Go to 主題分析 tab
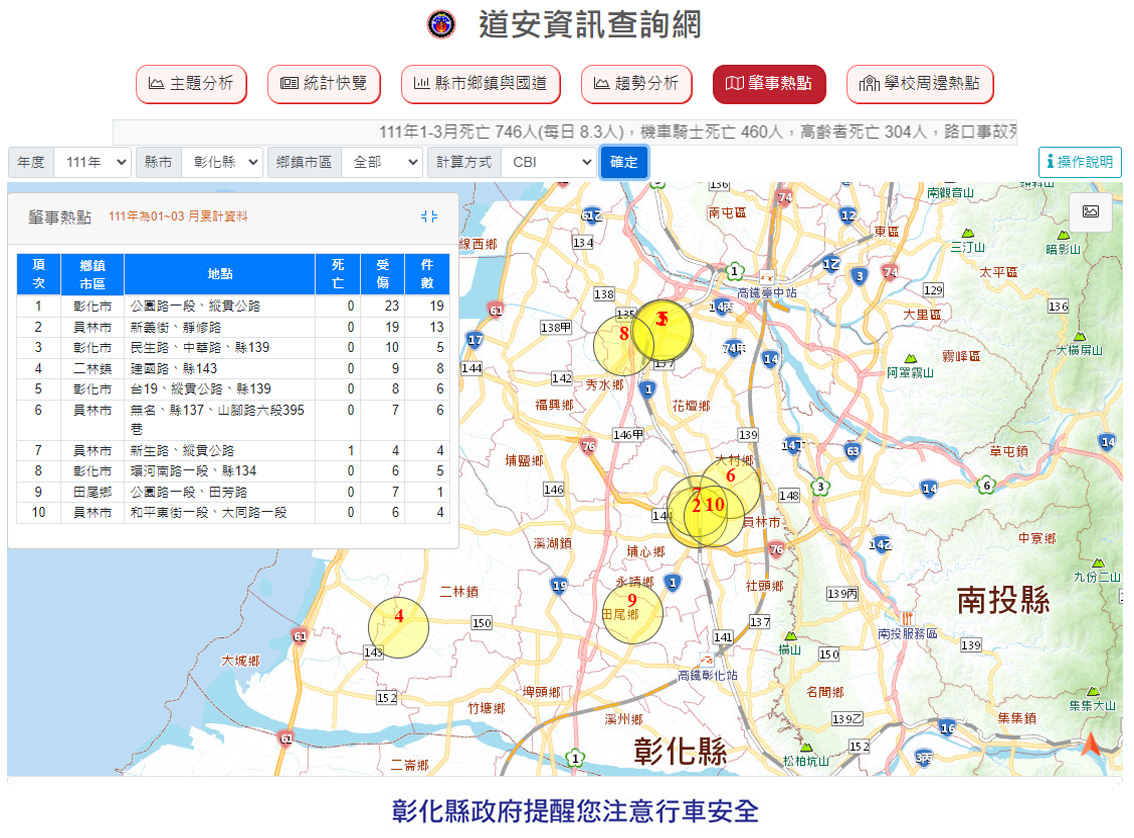The image size is (1134, 838). pyautogui.click(x=191, y=84)
